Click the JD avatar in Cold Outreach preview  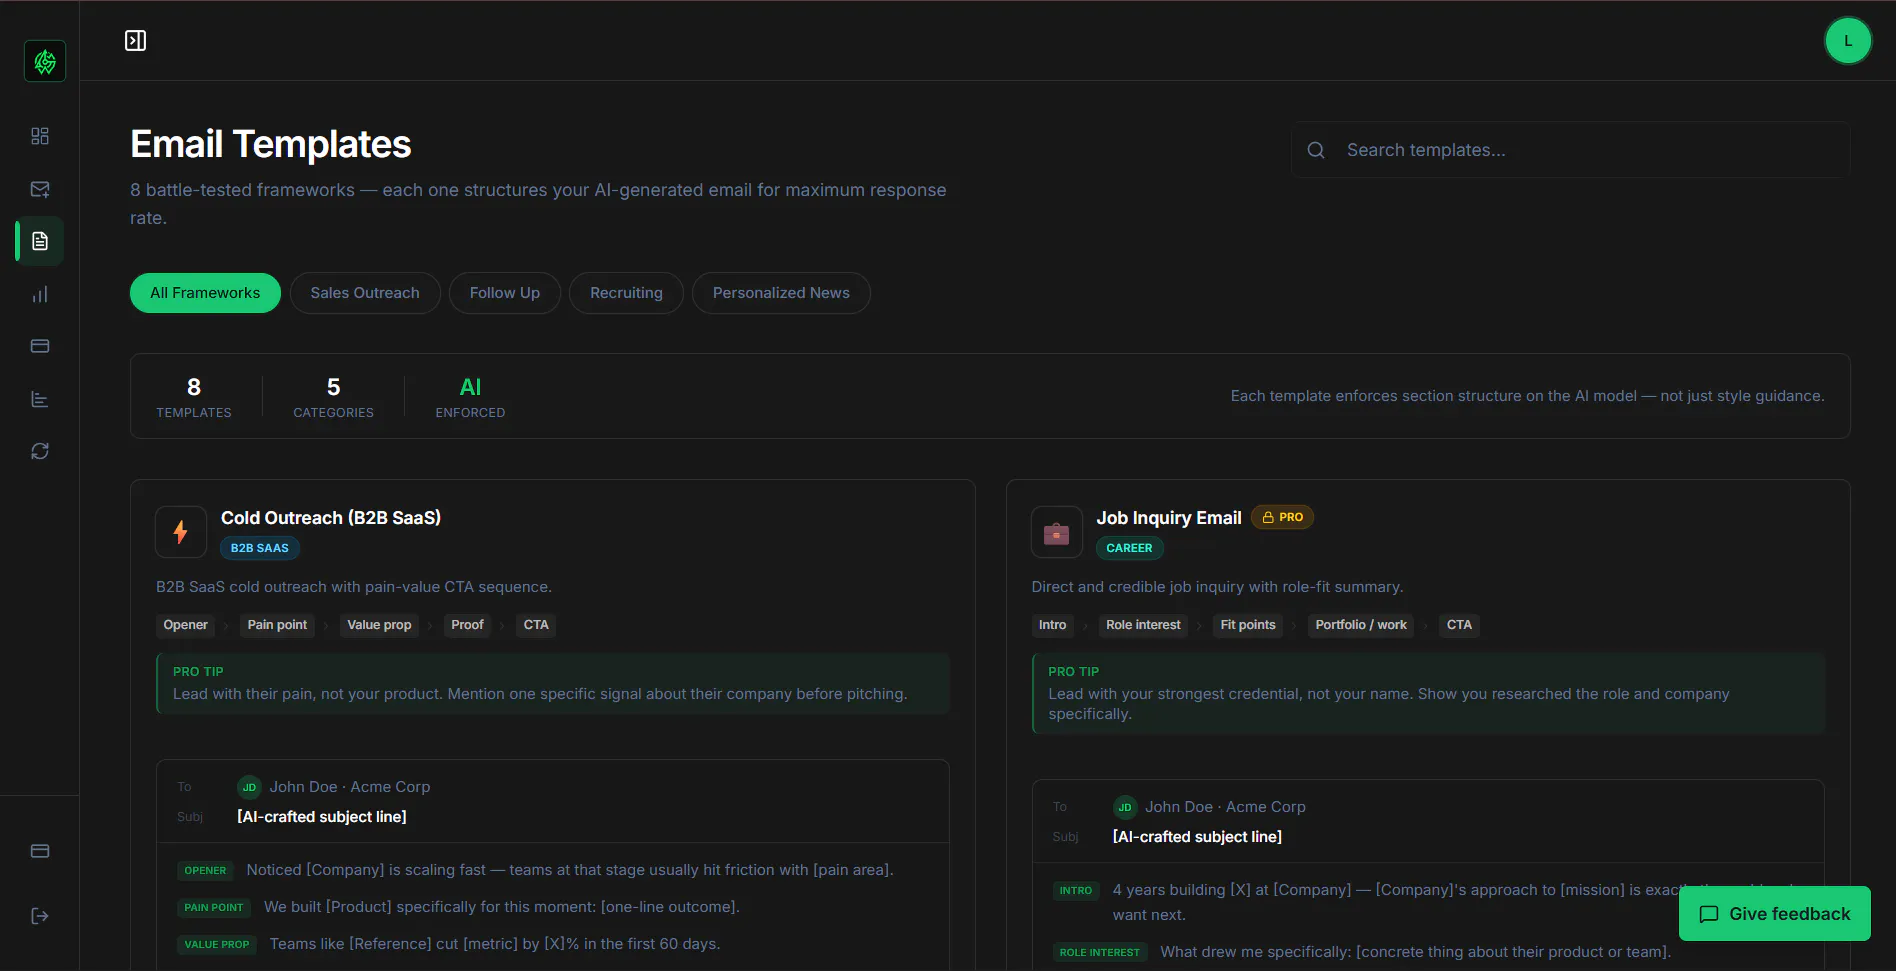coord(249,787)
